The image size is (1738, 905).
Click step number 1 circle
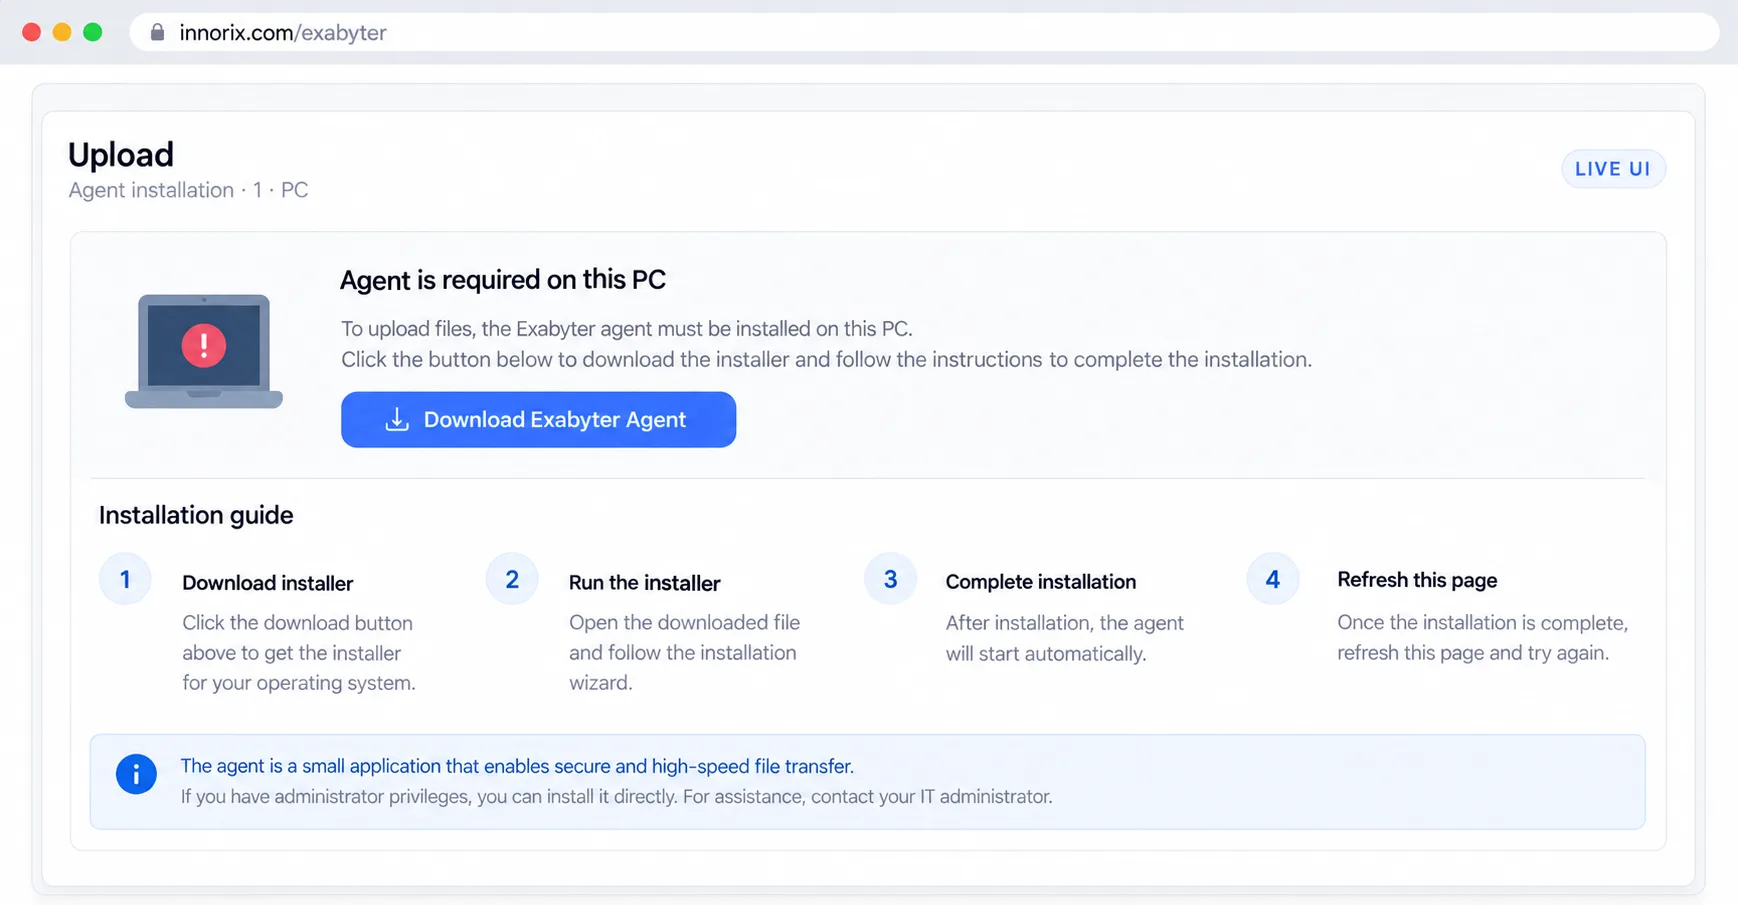click(125, 579)
